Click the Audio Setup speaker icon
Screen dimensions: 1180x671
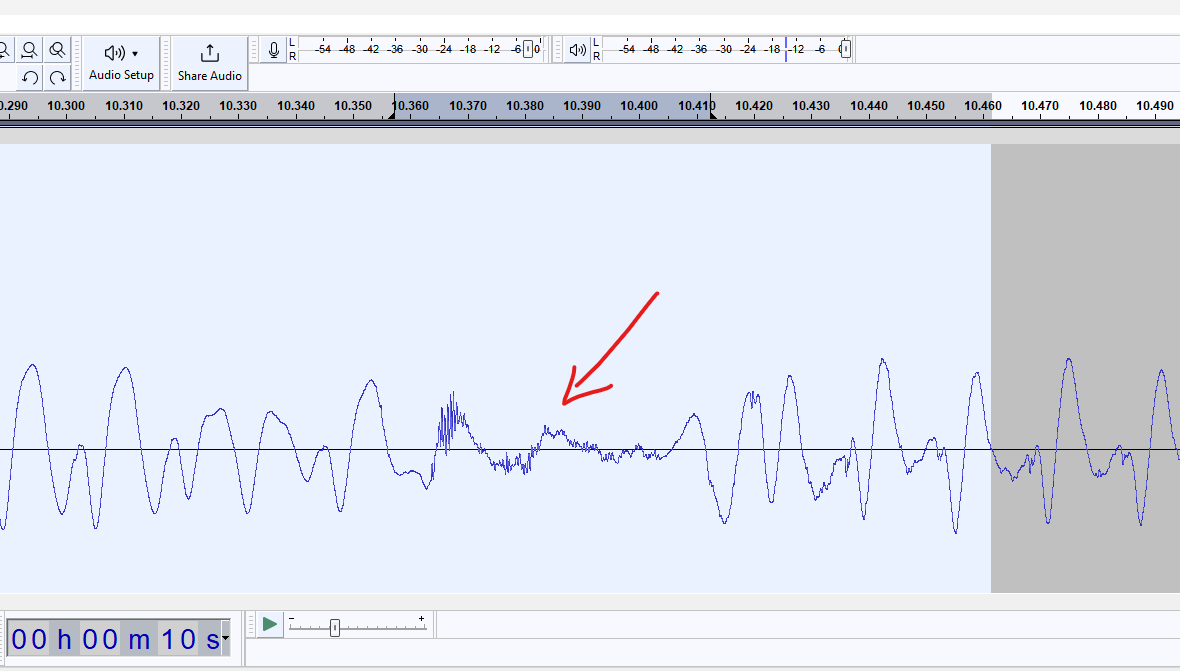coord(113,52)
